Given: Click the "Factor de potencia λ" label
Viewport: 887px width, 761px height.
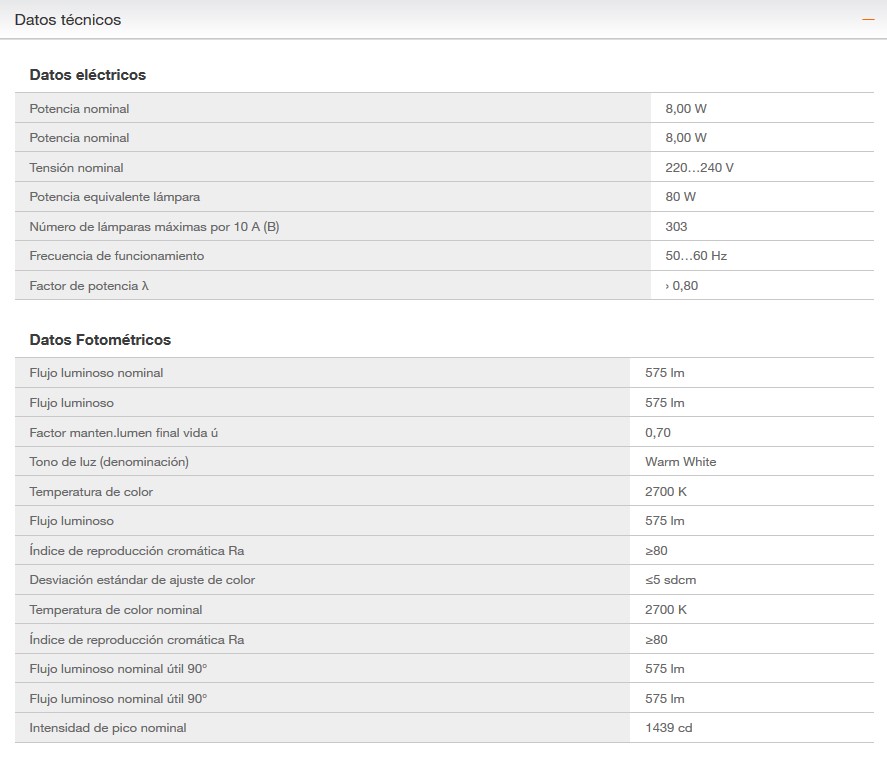Looking at the screenshot, I should pyautogui.click(x=89, y=286).
